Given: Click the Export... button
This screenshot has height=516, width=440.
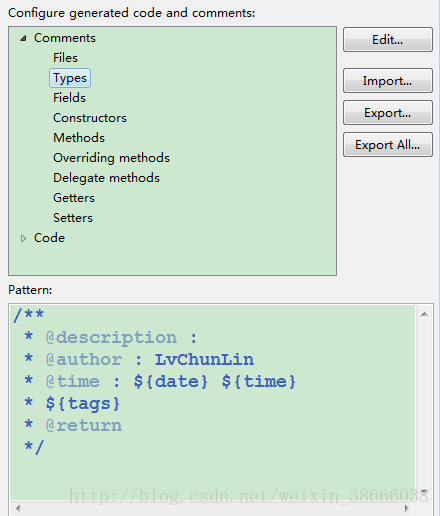Looking at the screenshot, I should coord(388,113).
